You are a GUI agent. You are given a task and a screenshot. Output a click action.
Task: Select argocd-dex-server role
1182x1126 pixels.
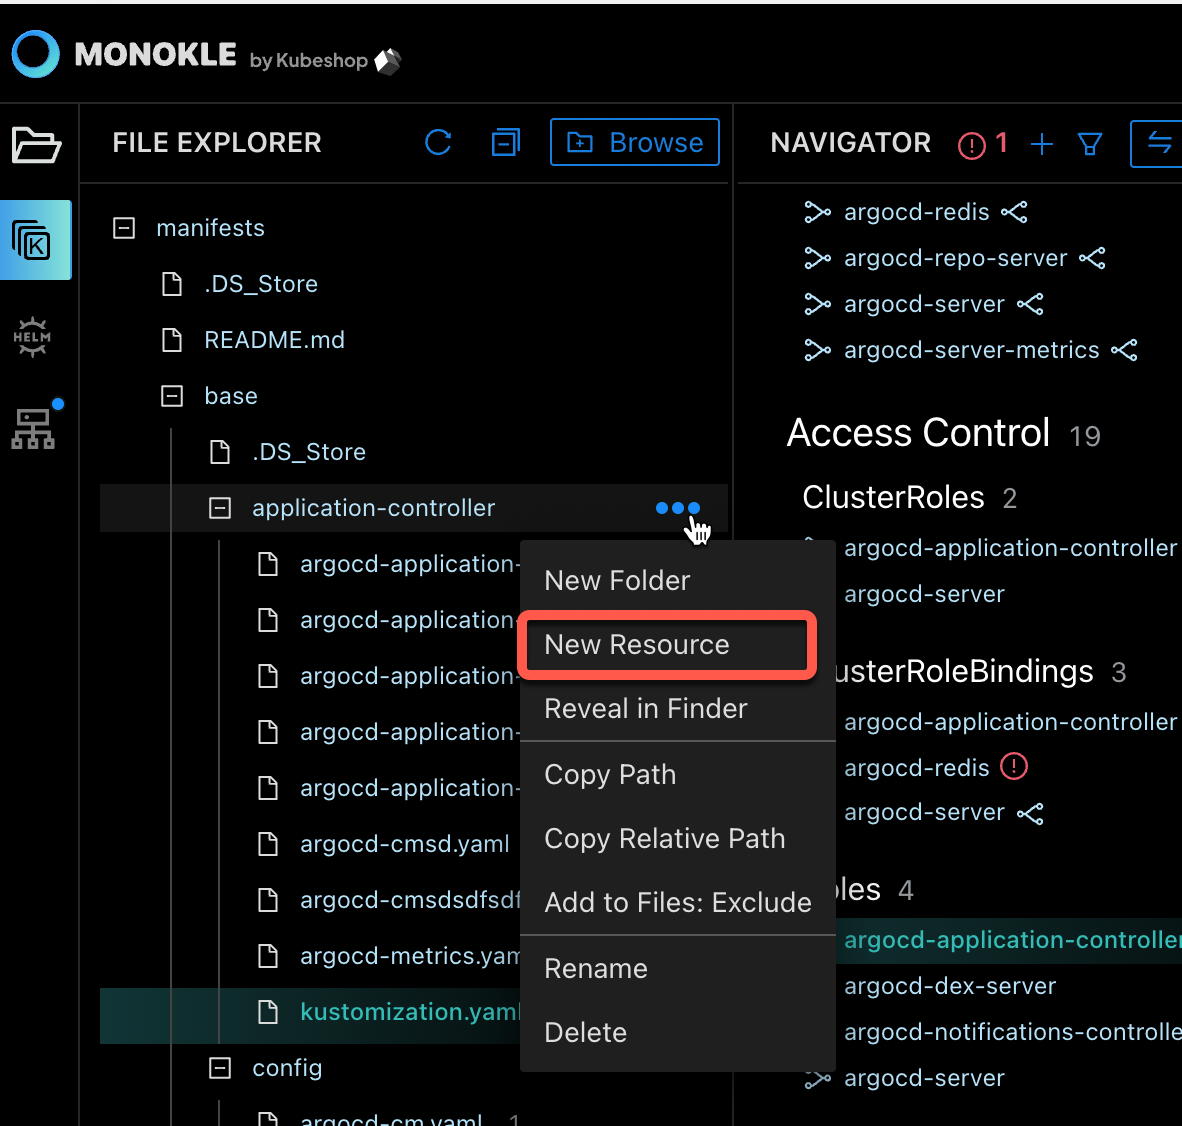click(950, 987)
